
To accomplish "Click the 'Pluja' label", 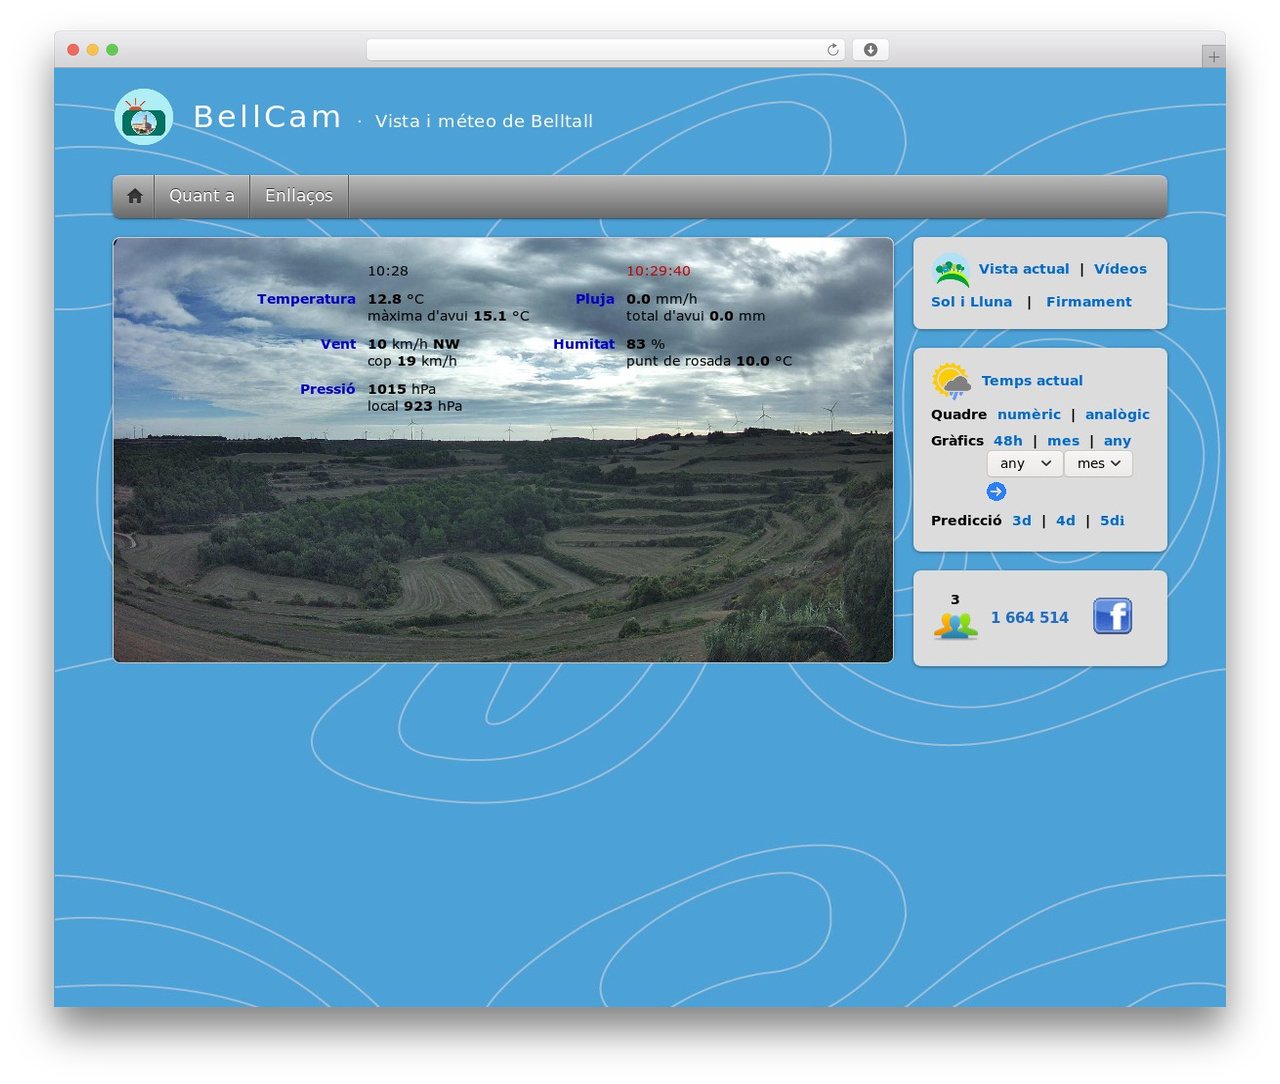I will click(595, 299).
